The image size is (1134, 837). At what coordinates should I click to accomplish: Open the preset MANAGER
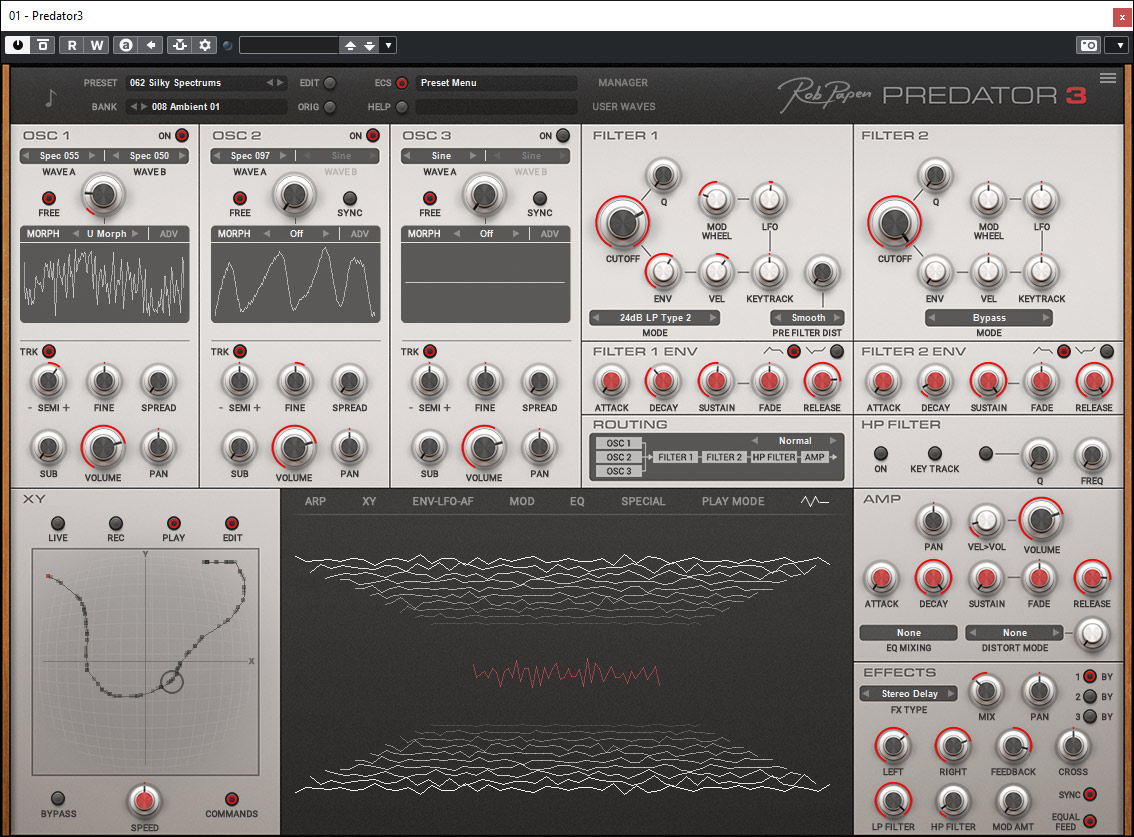(x=623, y=83)
